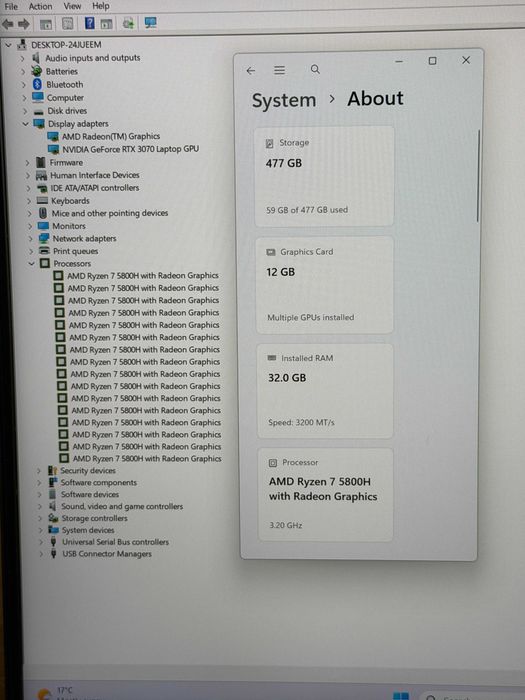
Task: Open the Installed RAM 32.0 GB card
Action: pos(325,391)
